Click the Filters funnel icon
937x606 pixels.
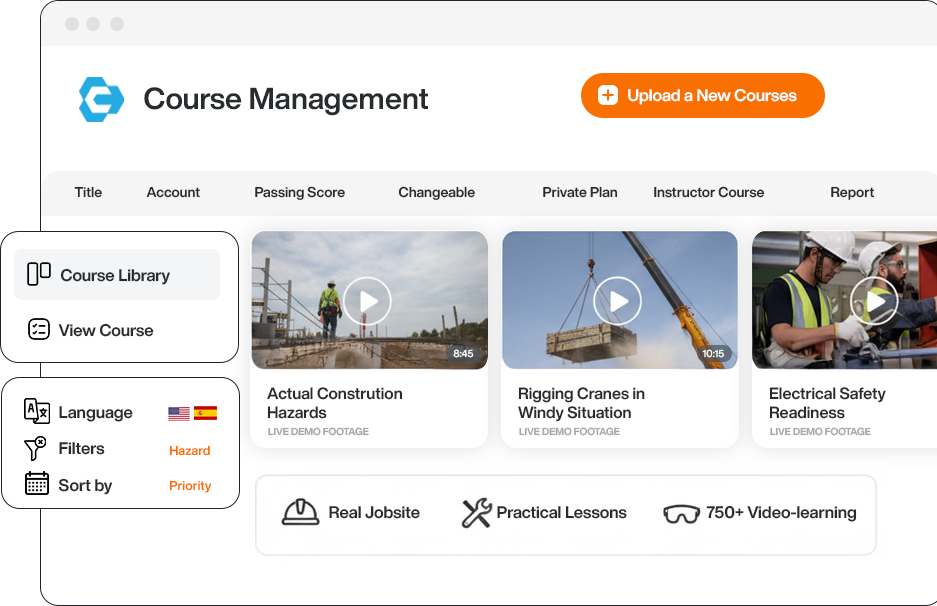coord(36,448)
